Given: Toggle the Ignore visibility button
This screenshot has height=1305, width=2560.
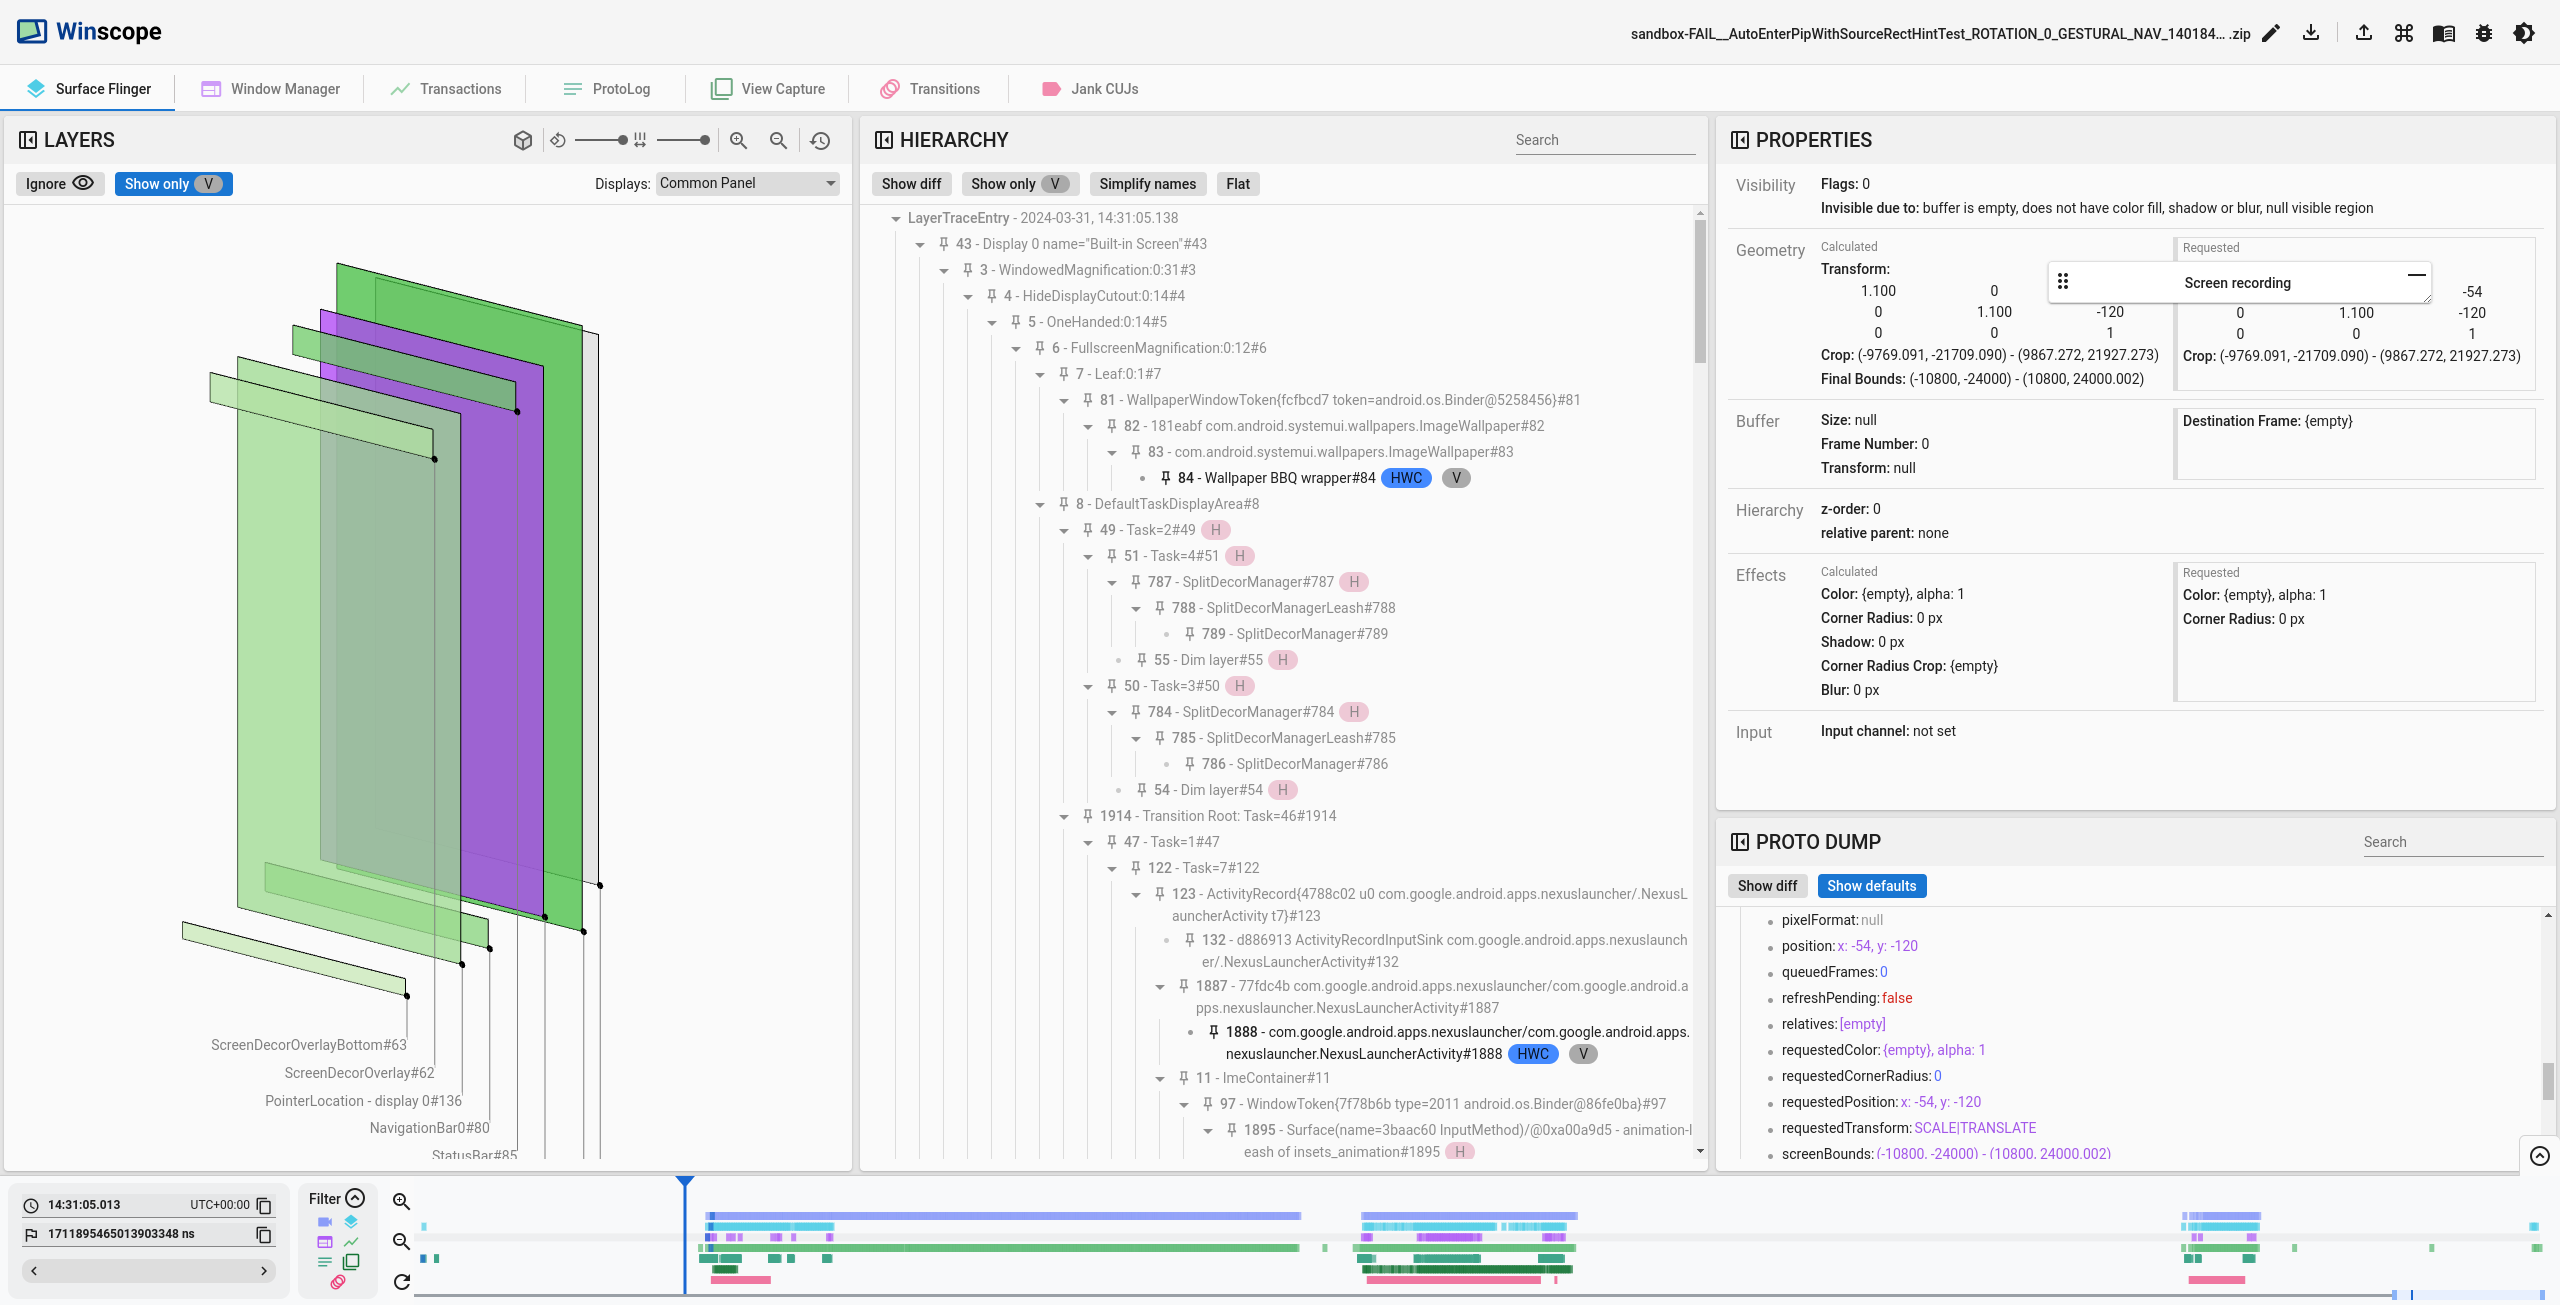Looking at the screenshot, I should (x=58, y=183).
